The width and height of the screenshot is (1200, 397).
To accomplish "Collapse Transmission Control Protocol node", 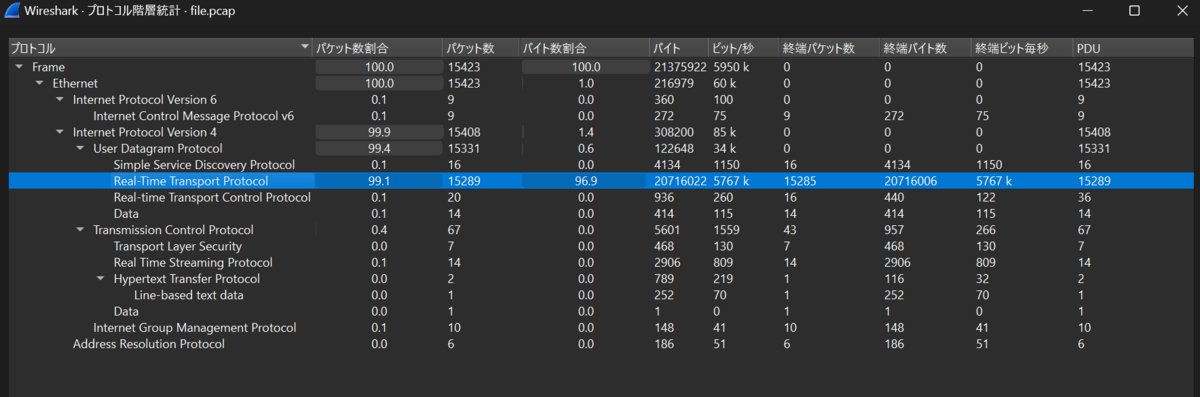I will [80, 230].
